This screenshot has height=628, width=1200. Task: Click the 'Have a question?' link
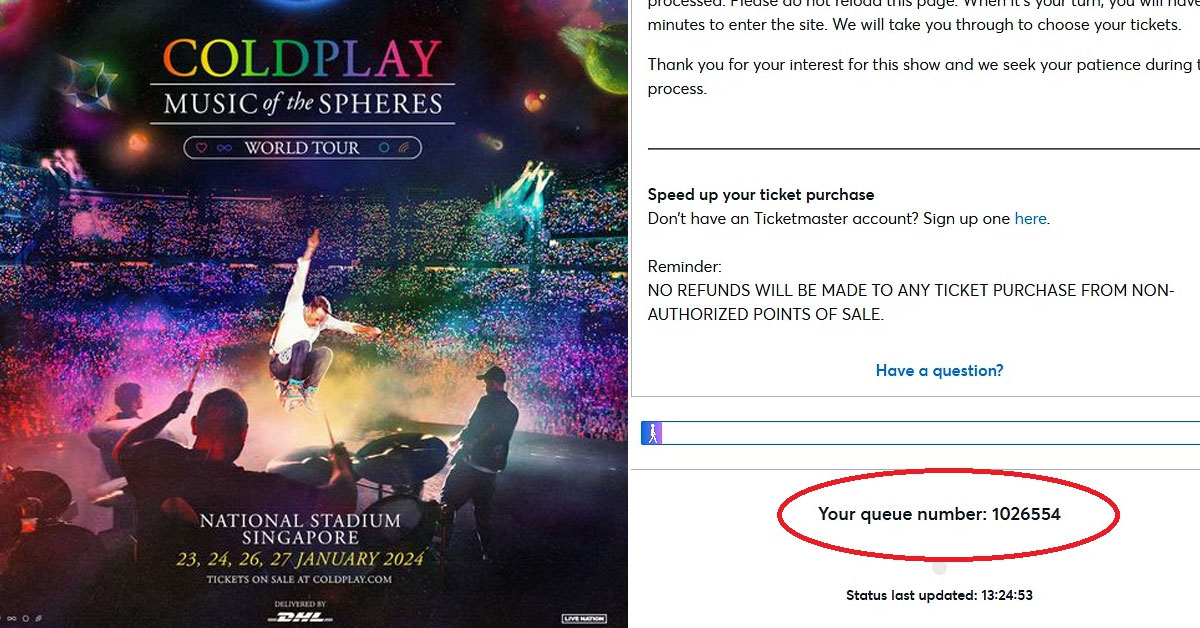[x=938, y=370]
